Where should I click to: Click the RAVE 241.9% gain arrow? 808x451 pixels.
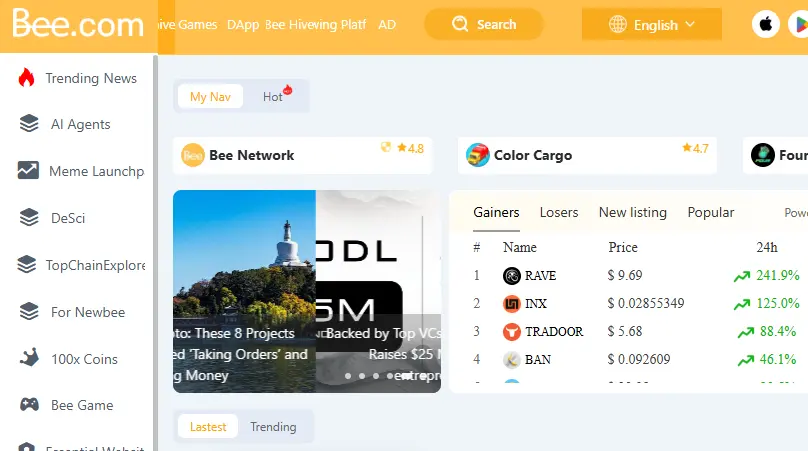(x=742, y=276)
